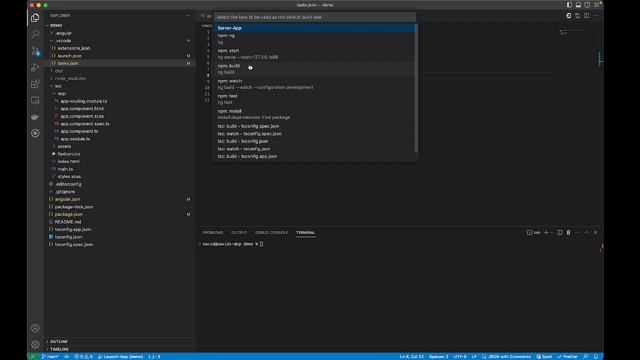Open the Search view in the activity bar
640x360 pixels.
[x=35, y=34]
